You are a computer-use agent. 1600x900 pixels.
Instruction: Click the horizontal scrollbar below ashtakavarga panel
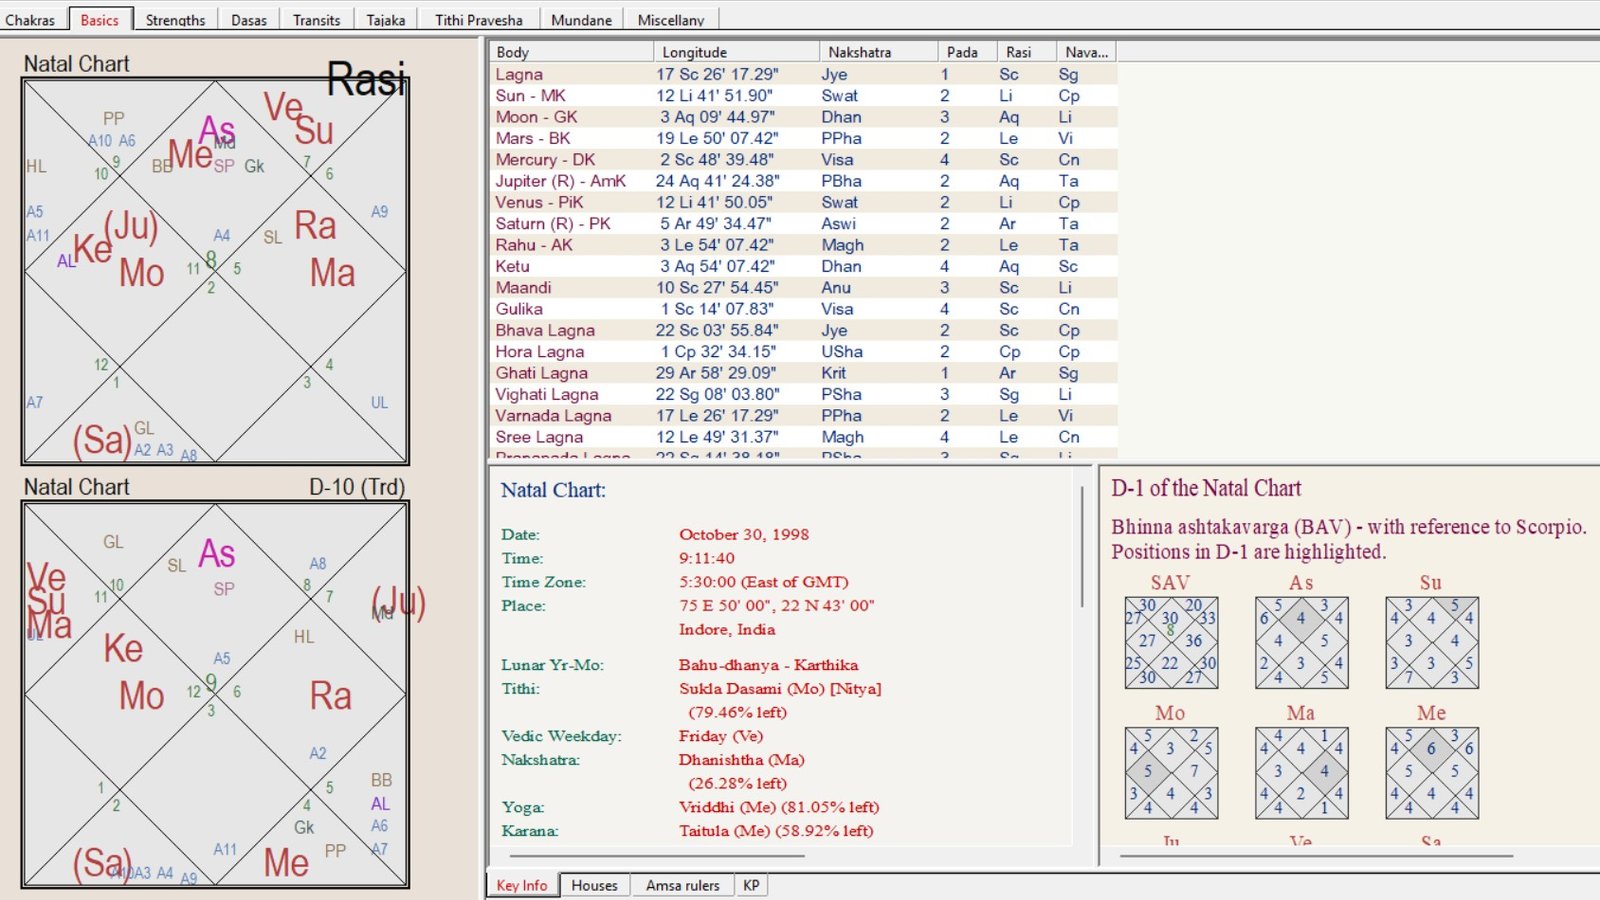pyautogui.click(x=1316, y=856)
